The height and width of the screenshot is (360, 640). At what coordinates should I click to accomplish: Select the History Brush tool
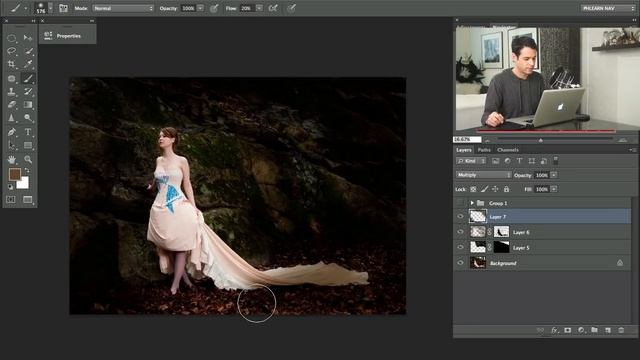coord(28,91)
